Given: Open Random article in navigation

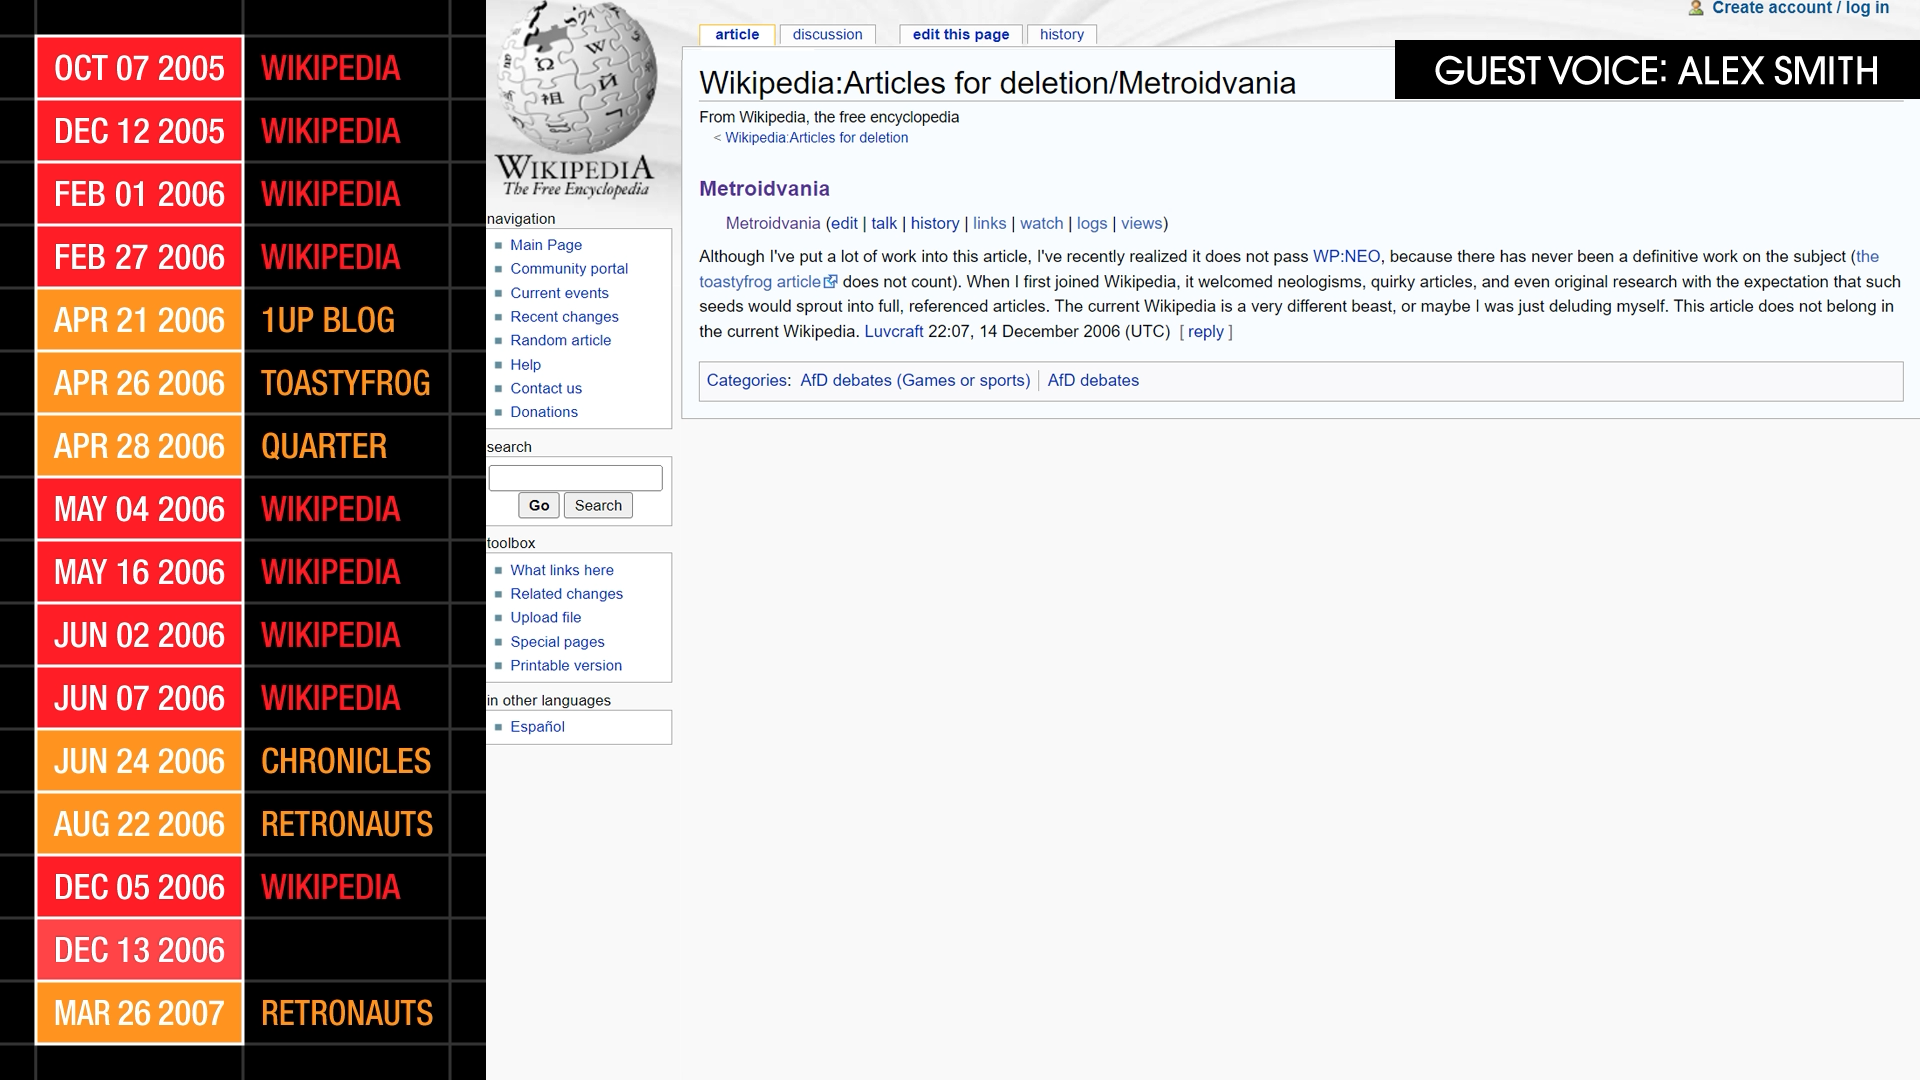Looking at the screenshot, I should 560,340.
